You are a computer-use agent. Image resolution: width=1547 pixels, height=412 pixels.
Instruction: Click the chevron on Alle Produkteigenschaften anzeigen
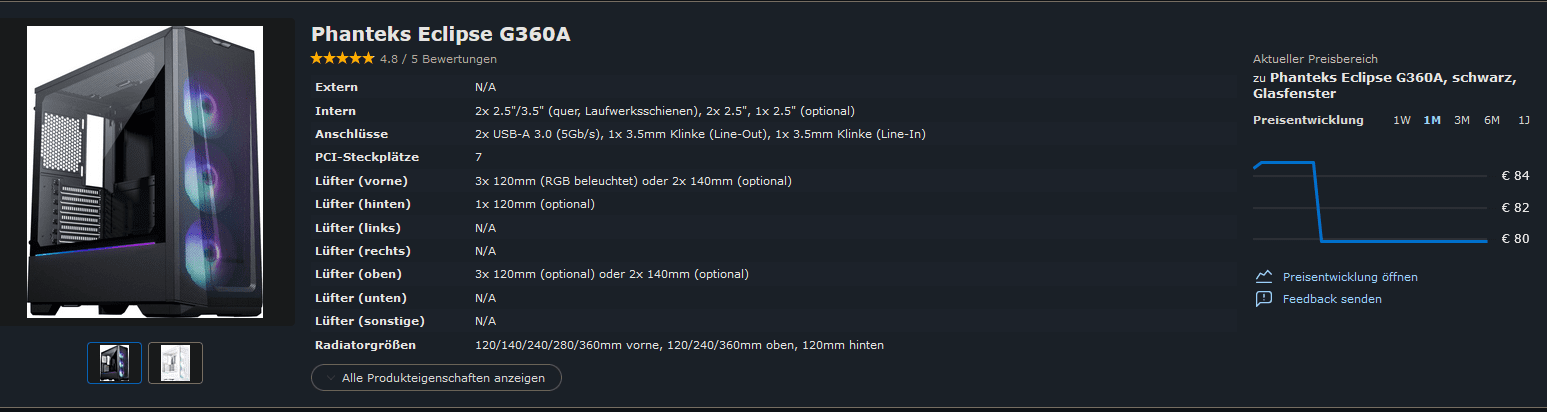(328, 378)
